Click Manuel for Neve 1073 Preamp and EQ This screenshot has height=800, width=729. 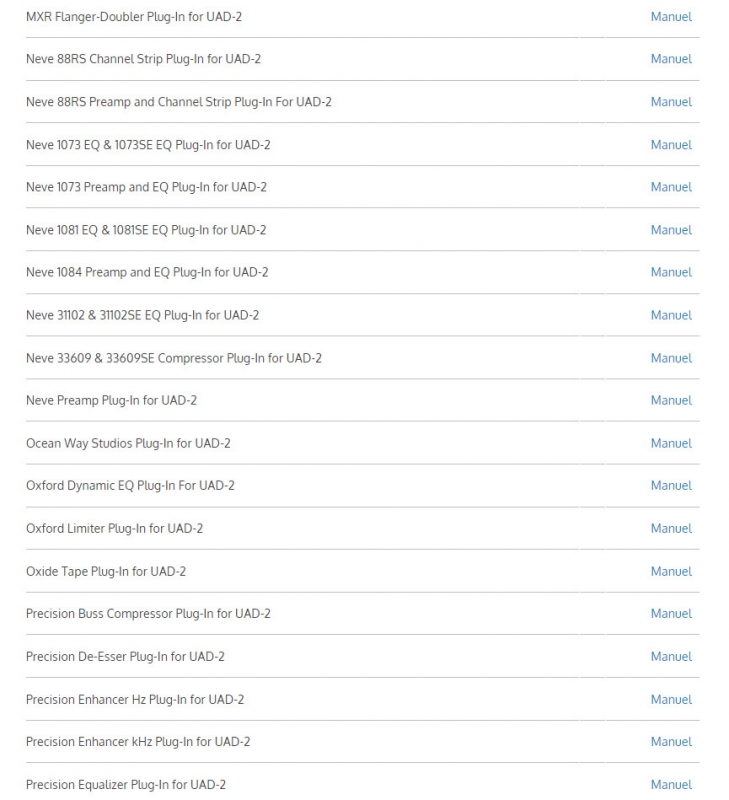click(x=670, y=187)
